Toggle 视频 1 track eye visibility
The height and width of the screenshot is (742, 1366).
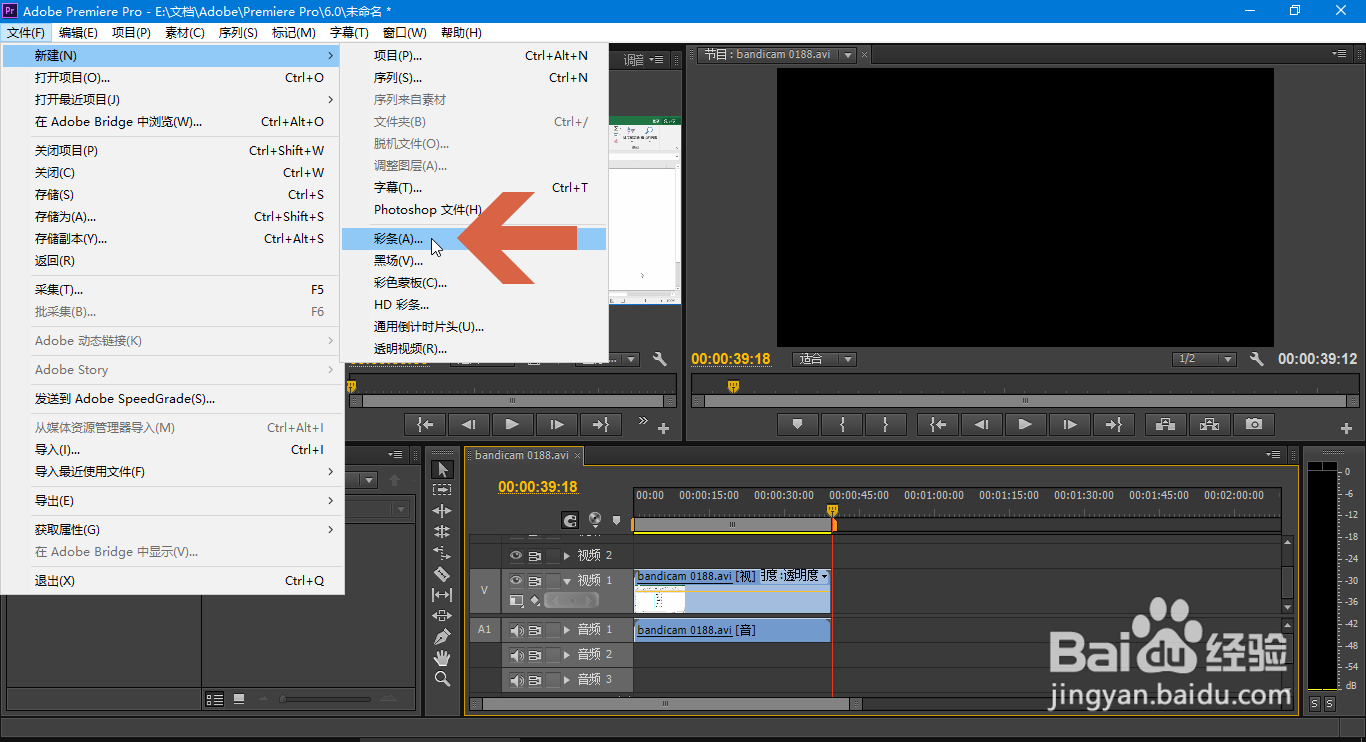click(x=516, y=580)
